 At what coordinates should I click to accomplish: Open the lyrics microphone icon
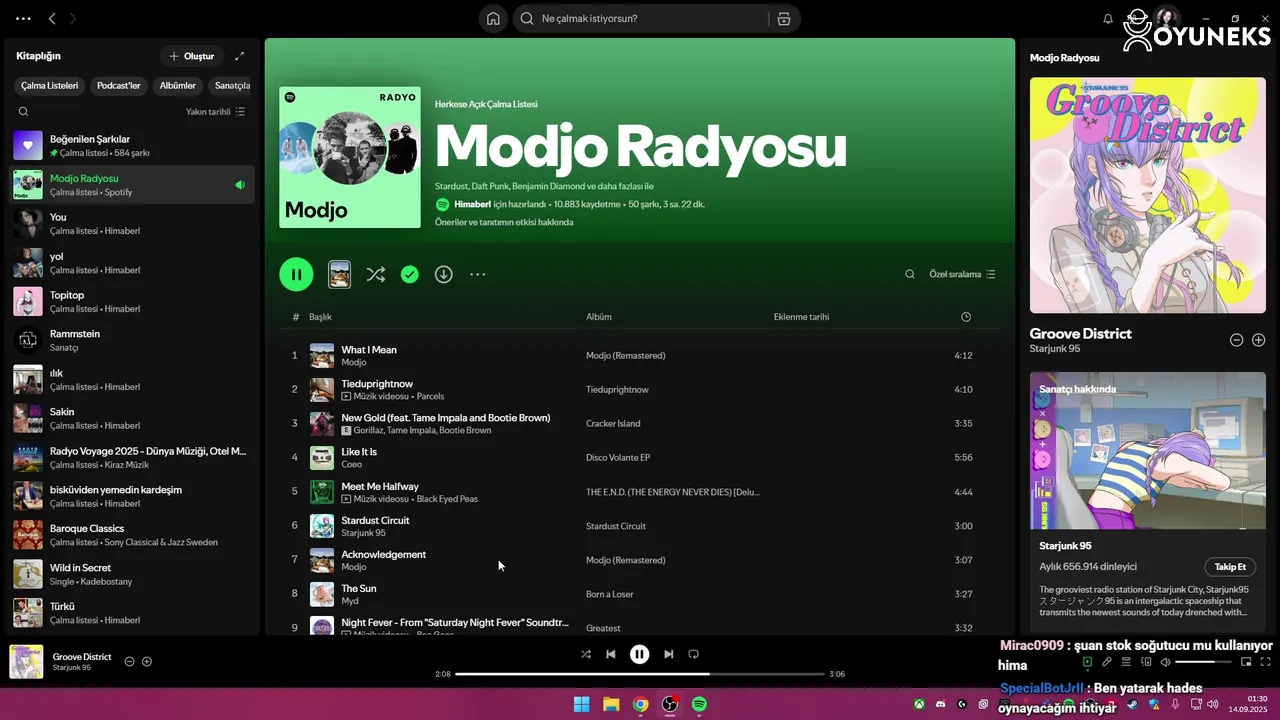tap(1107, 662)
